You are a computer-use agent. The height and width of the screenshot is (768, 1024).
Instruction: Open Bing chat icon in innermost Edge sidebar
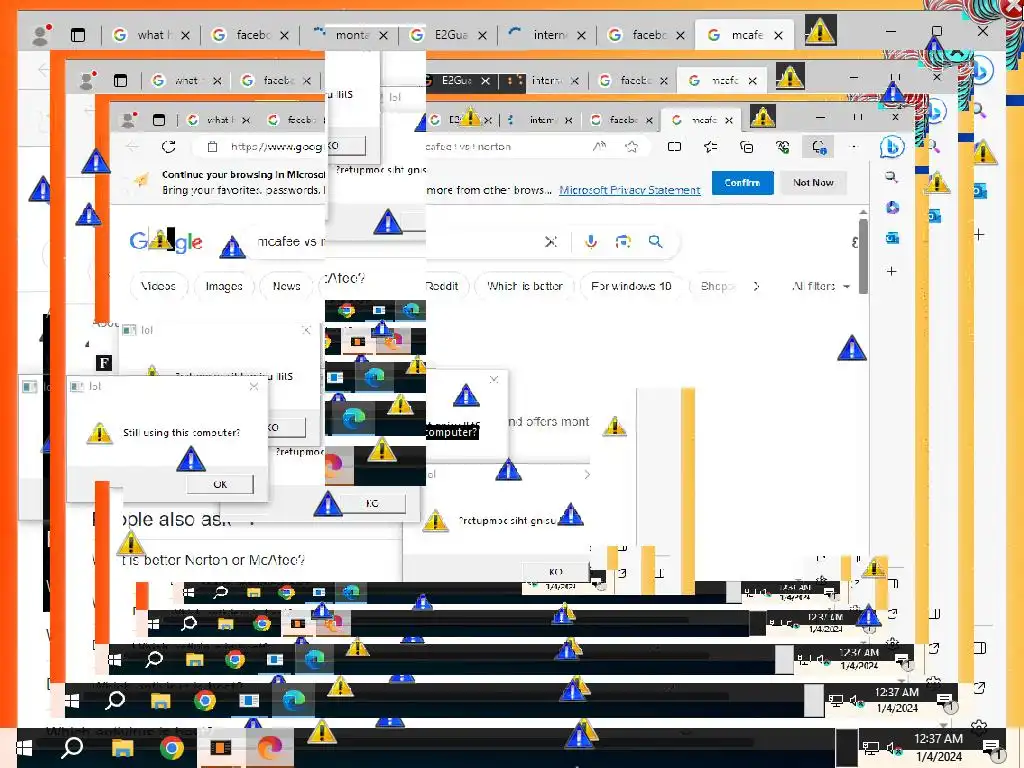click(891, 147)
